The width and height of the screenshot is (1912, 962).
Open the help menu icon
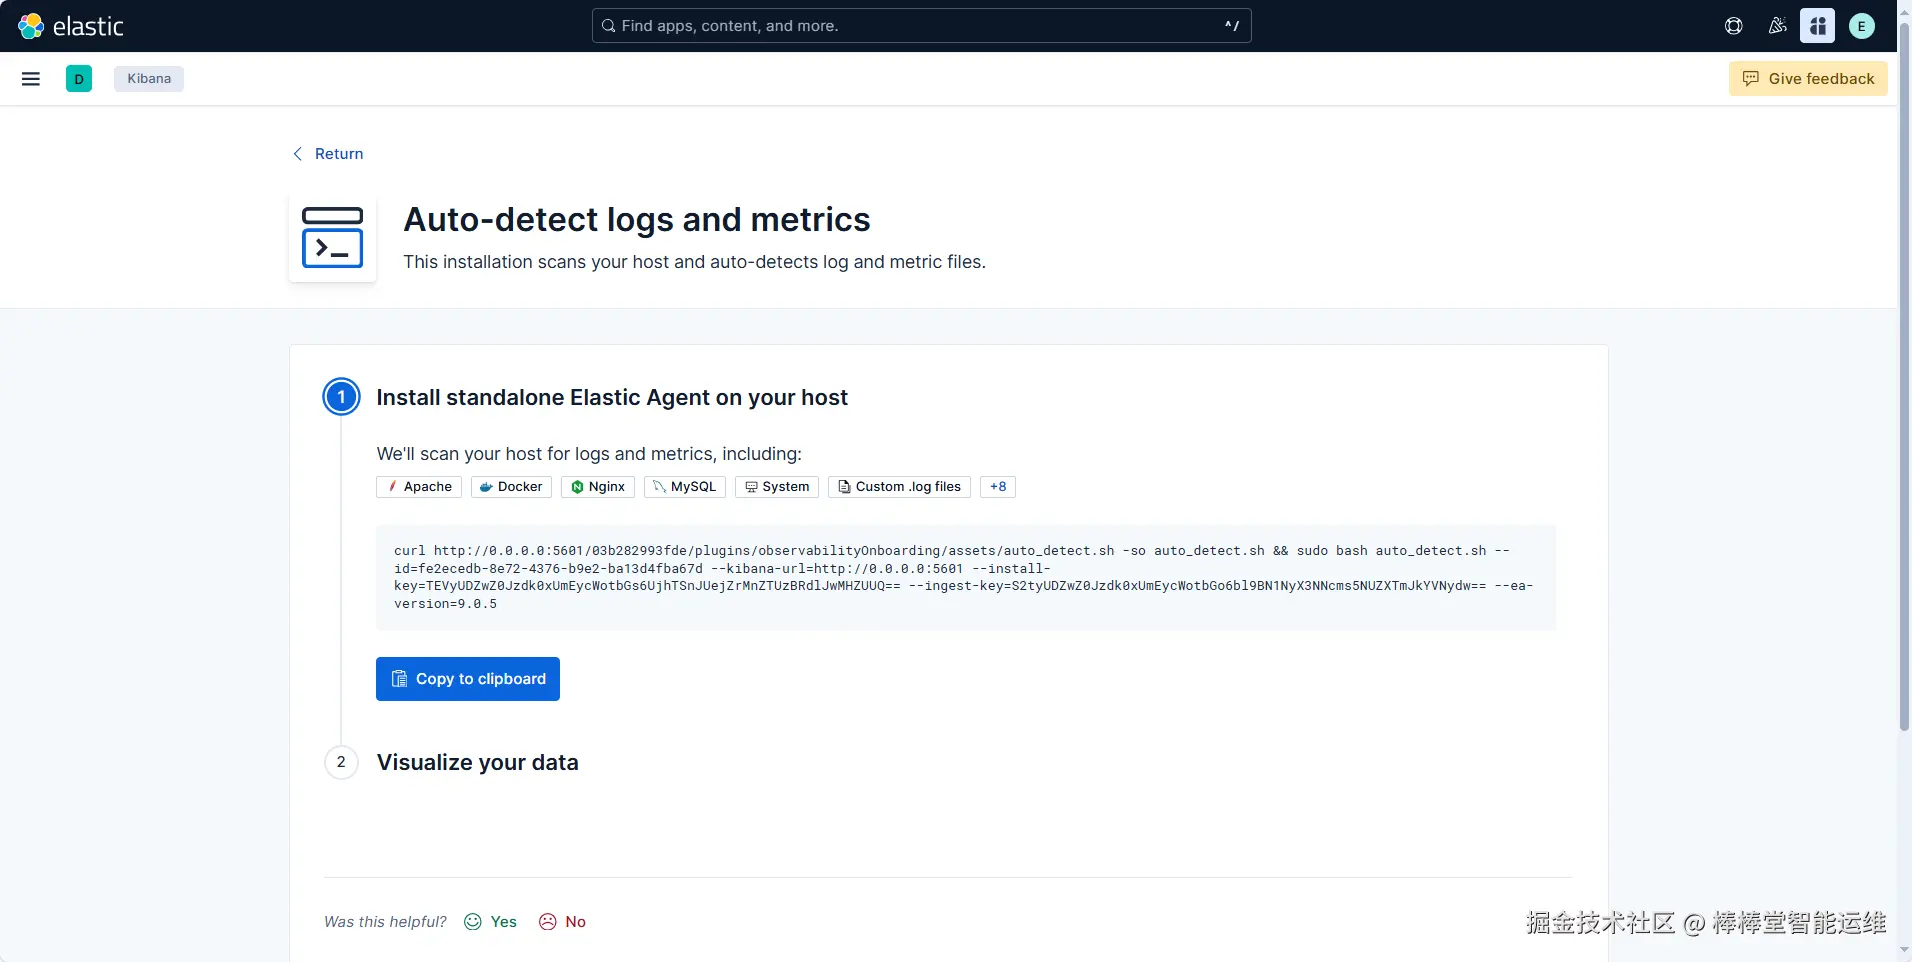tap(1734, 26)
